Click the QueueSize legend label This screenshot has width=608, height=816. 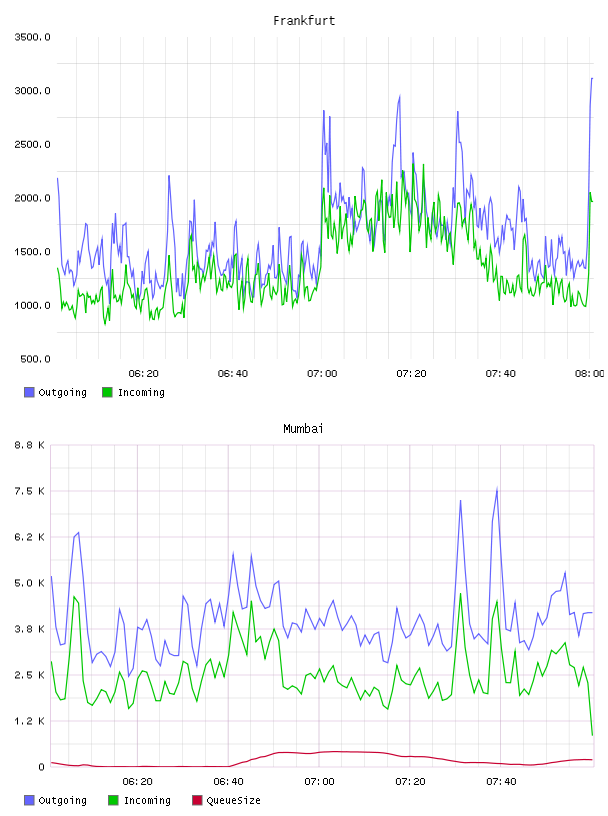(x=233, y=800)
